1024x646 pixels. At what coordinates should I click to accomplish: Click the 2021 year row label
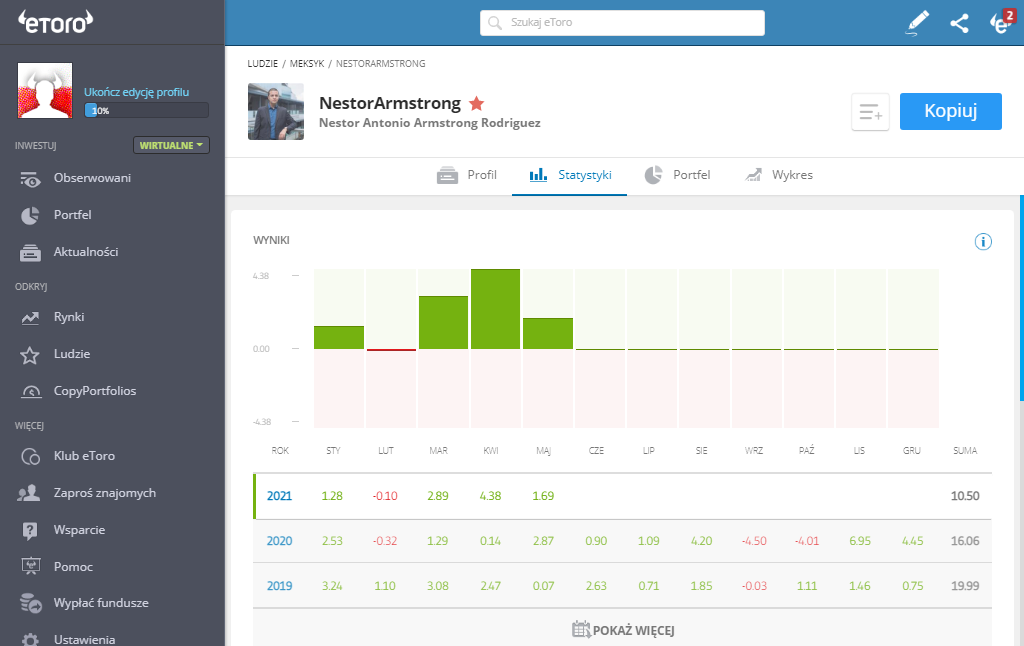pyautogui.click(x=280, y=496)
